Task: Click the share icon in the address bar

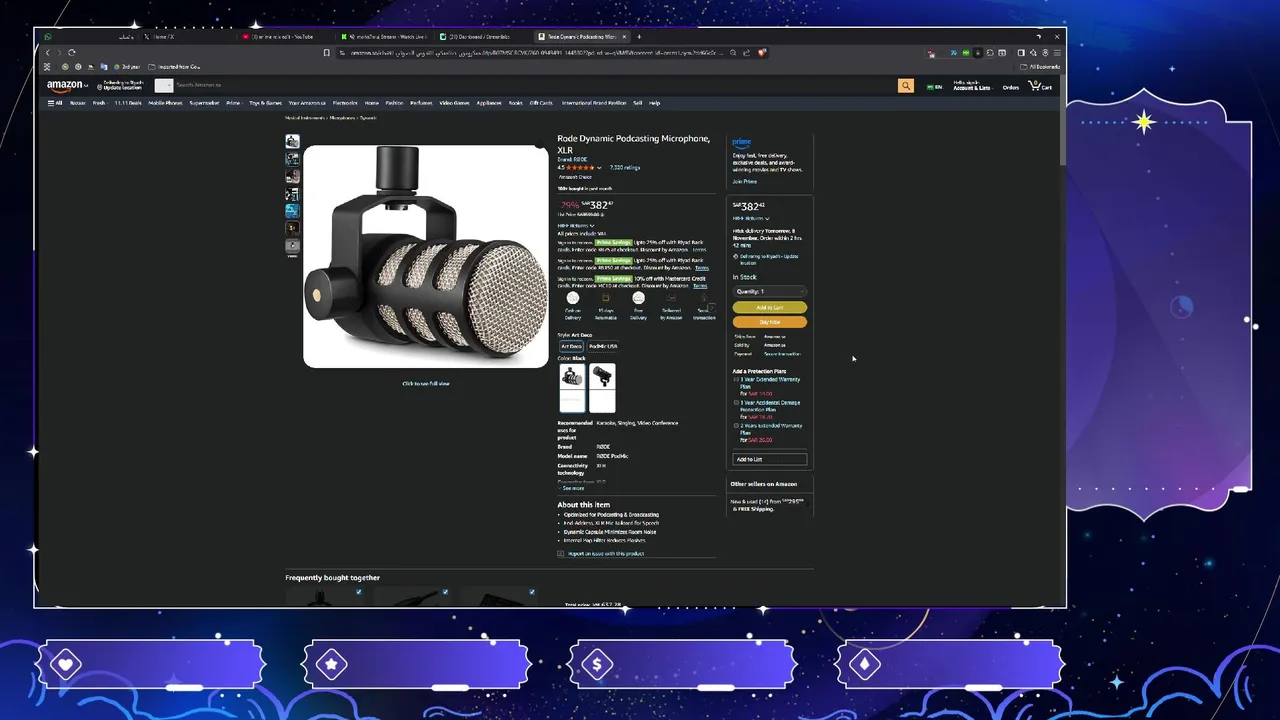Action: pyautogui.click(x=746, y=52)
